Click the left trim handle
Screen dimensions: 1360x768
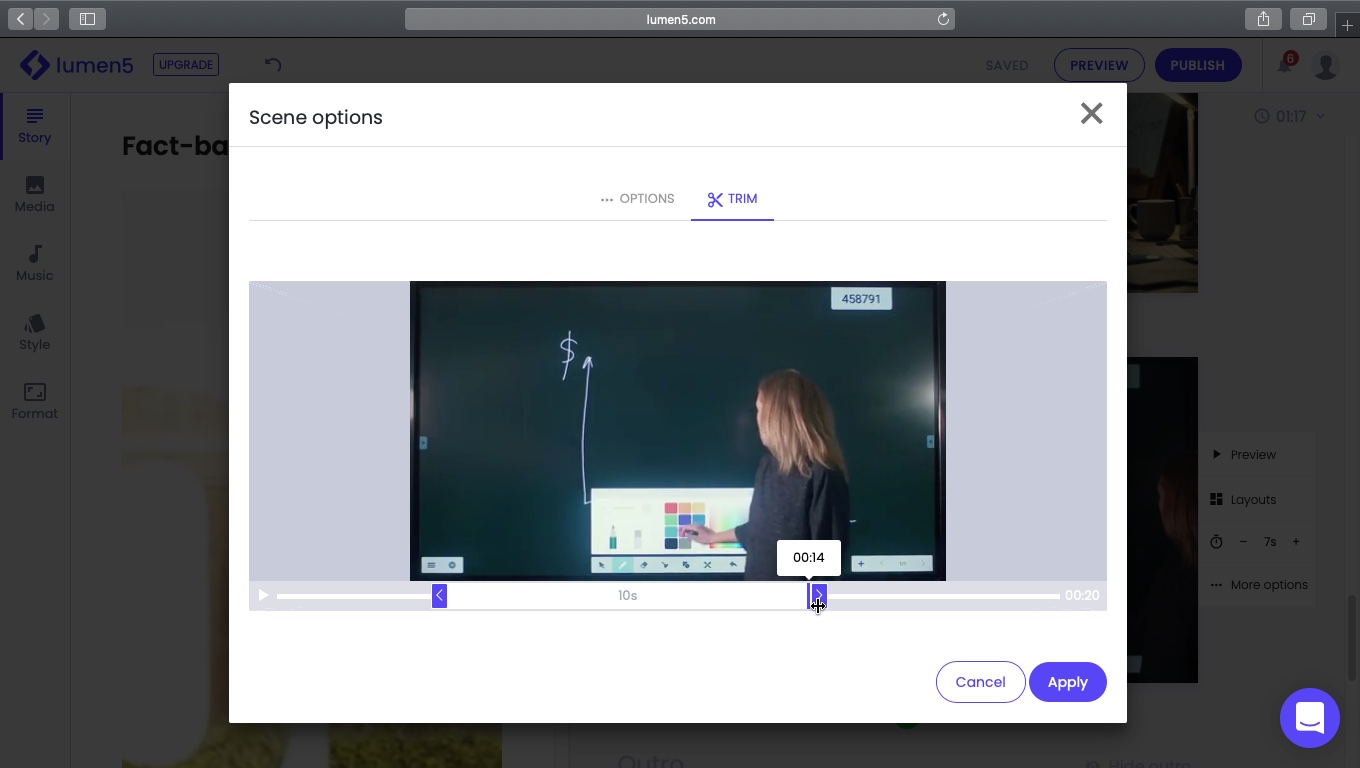coord(439,596)
